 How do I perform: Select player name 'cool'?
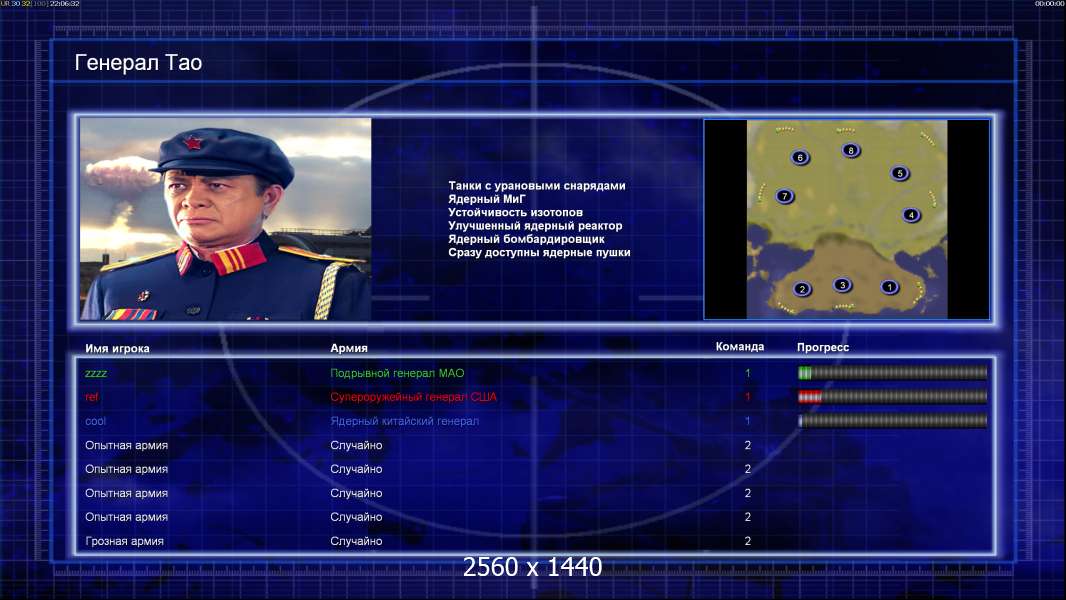(95, 421)
